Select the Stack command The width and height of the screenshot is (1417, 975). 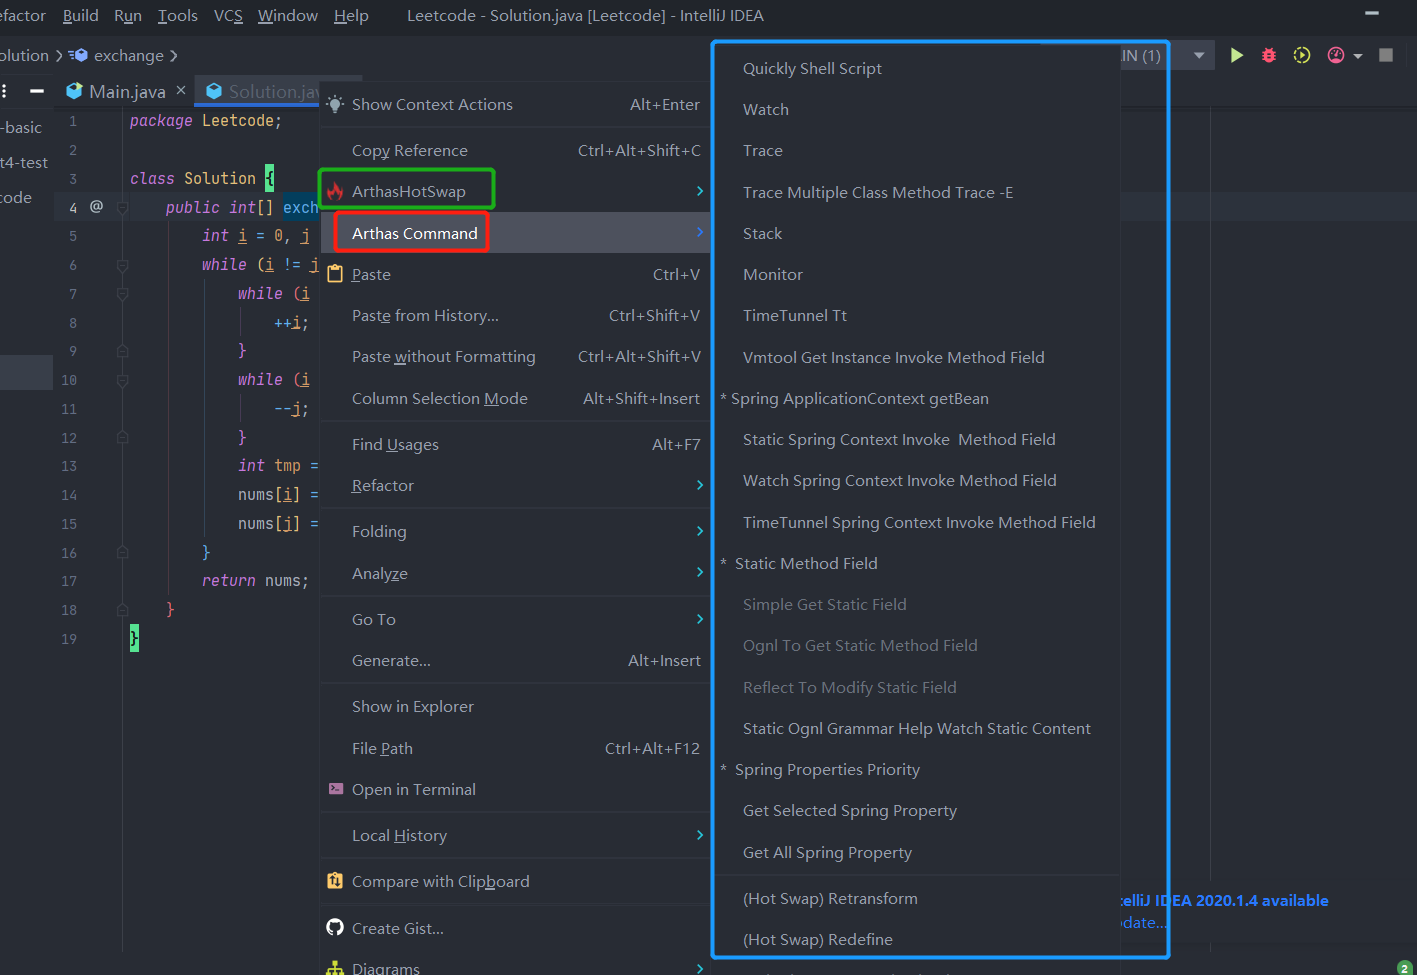(917, 233)
